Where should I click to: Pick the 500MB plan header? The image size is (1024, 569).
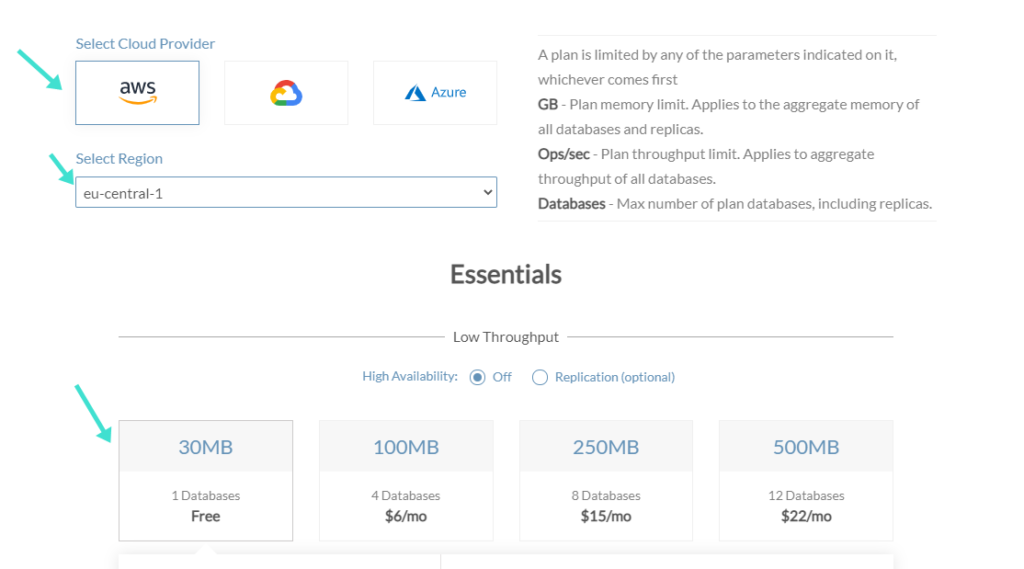[x=805, y=447]
